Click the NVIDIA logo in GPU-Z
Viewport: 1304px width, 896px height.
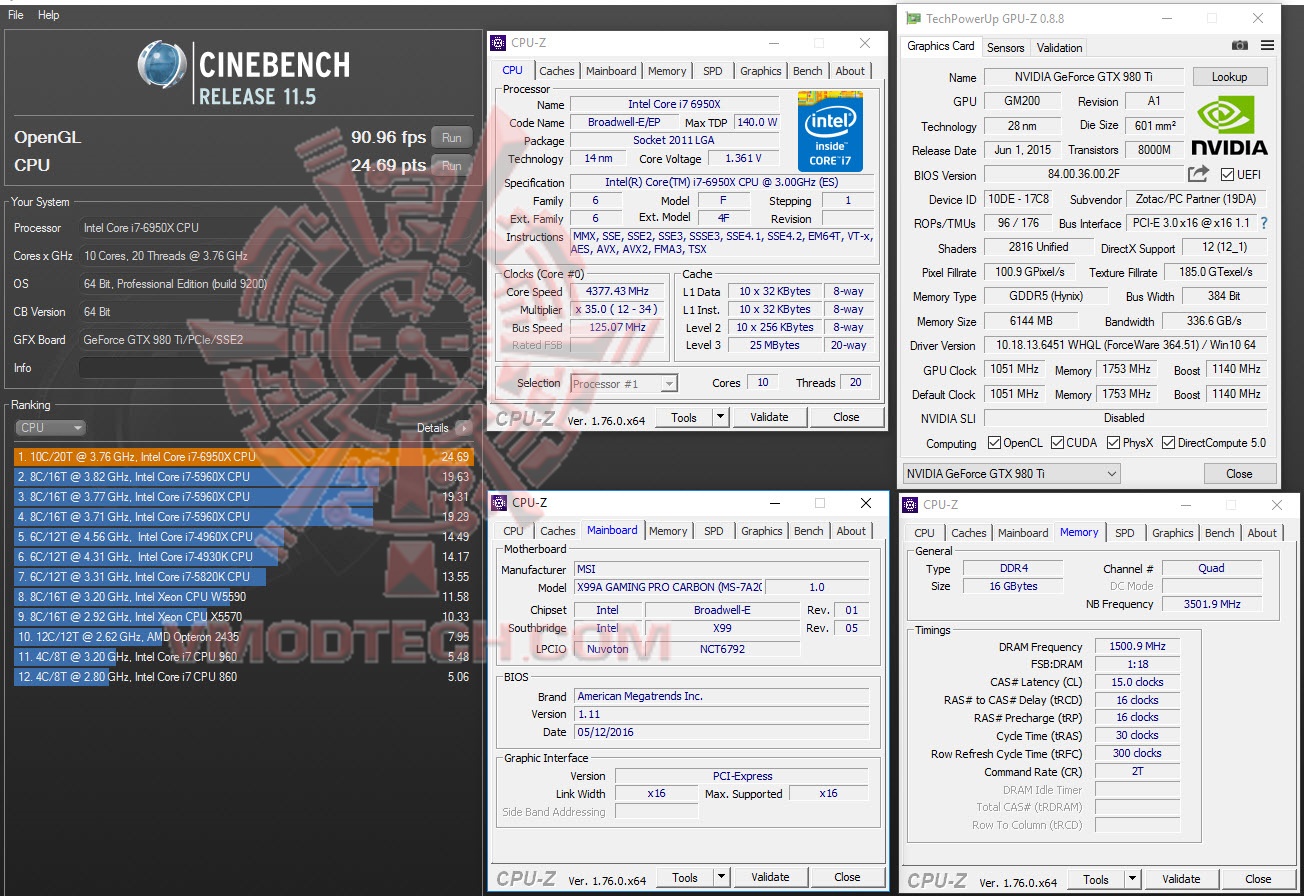[1229, 126]
